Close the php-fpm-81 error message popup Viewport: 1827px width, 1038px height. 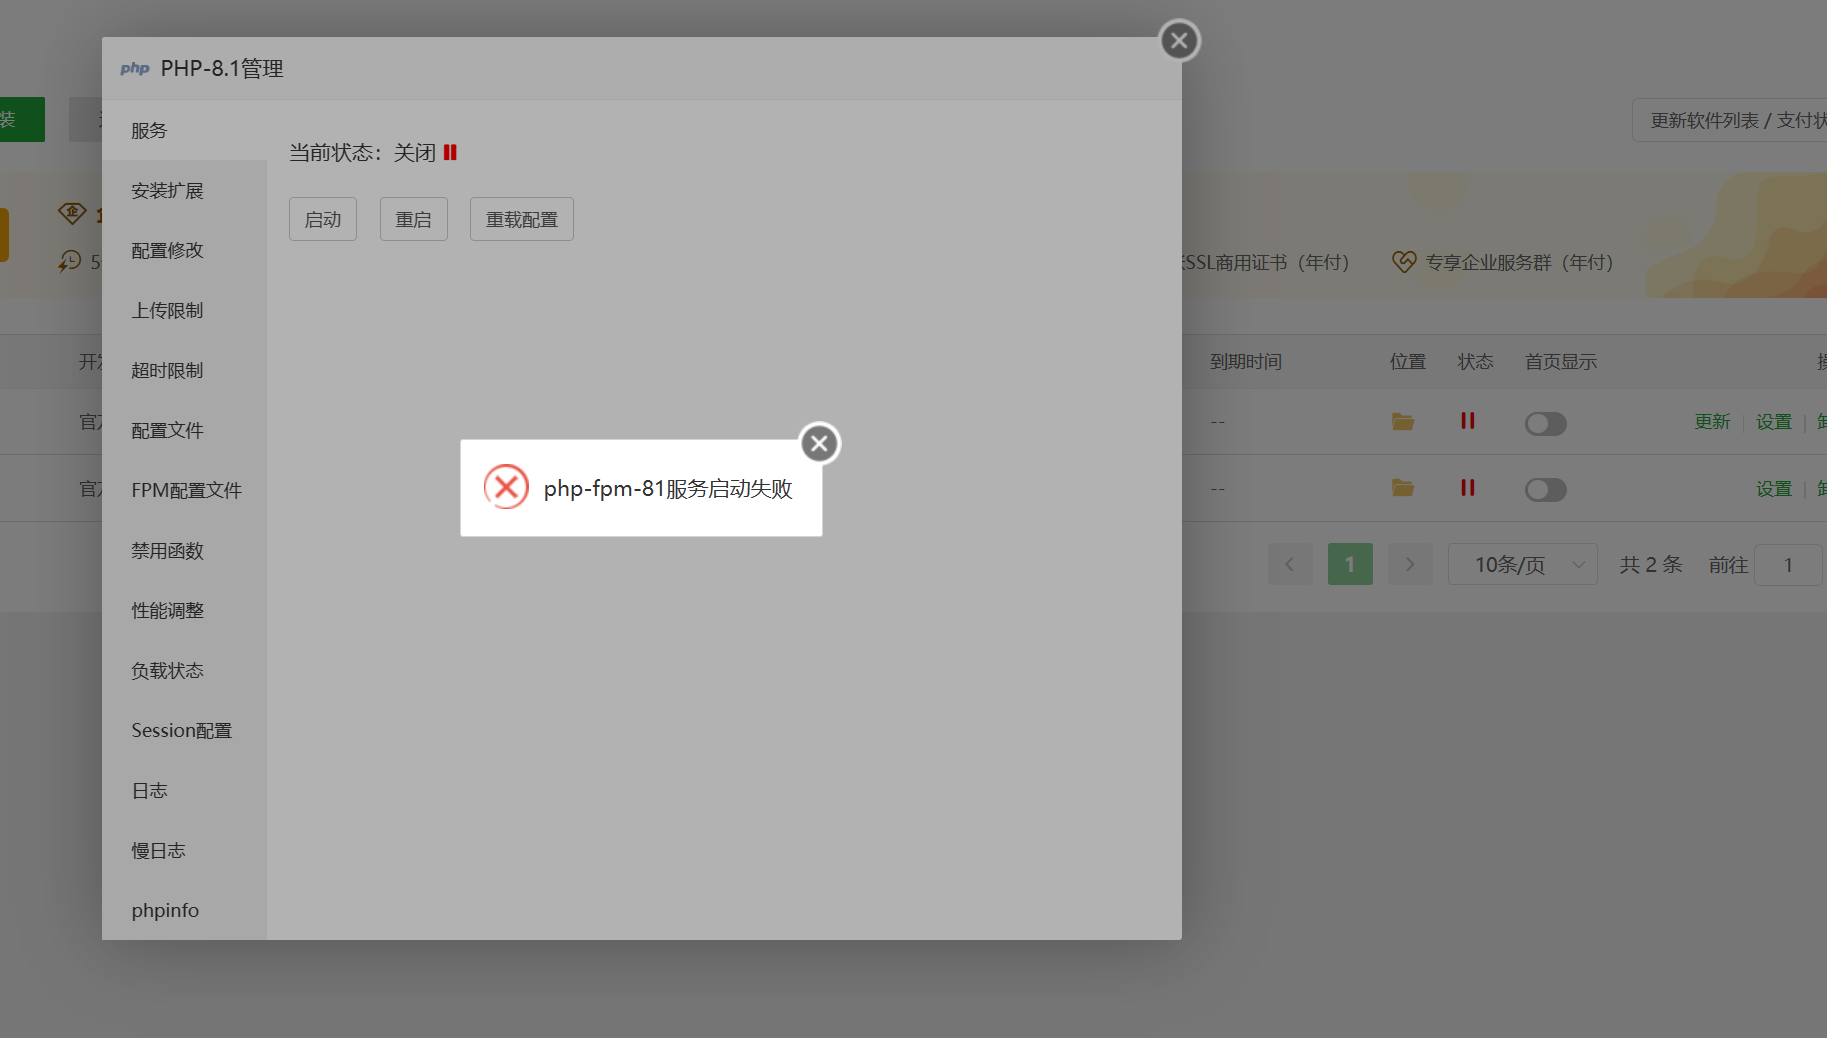pyautogui.click(x=819, y=443)
